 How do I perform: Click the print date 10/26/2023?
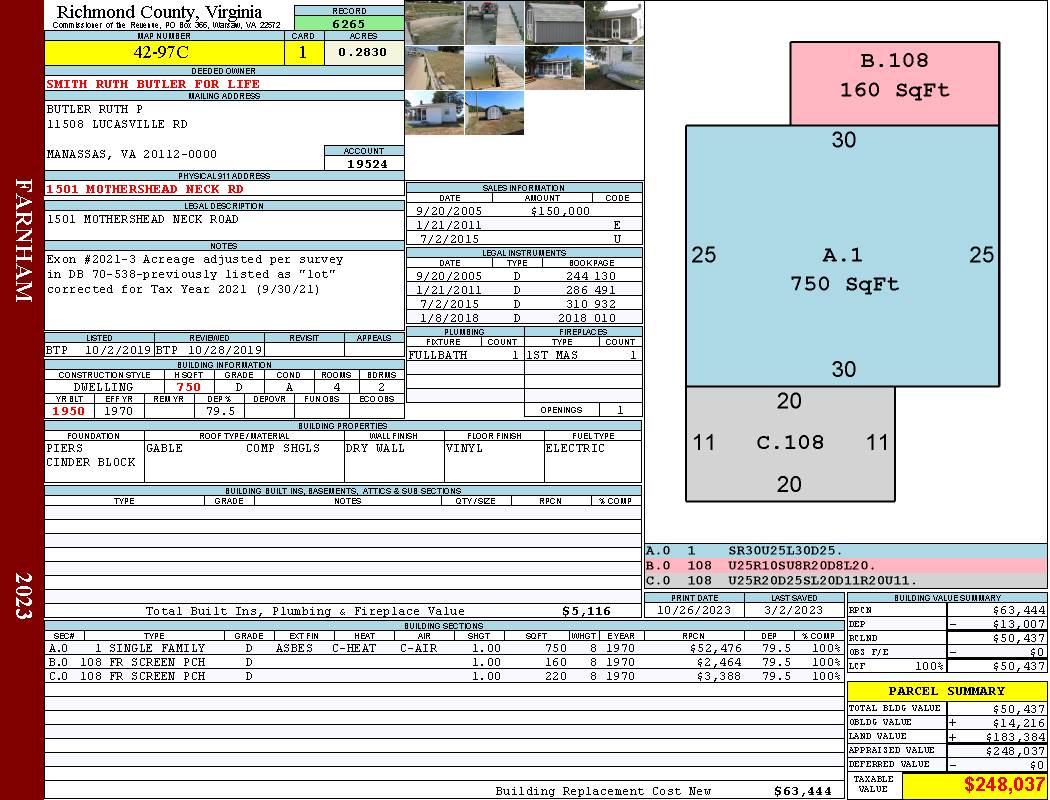click(x=694, y=610)
